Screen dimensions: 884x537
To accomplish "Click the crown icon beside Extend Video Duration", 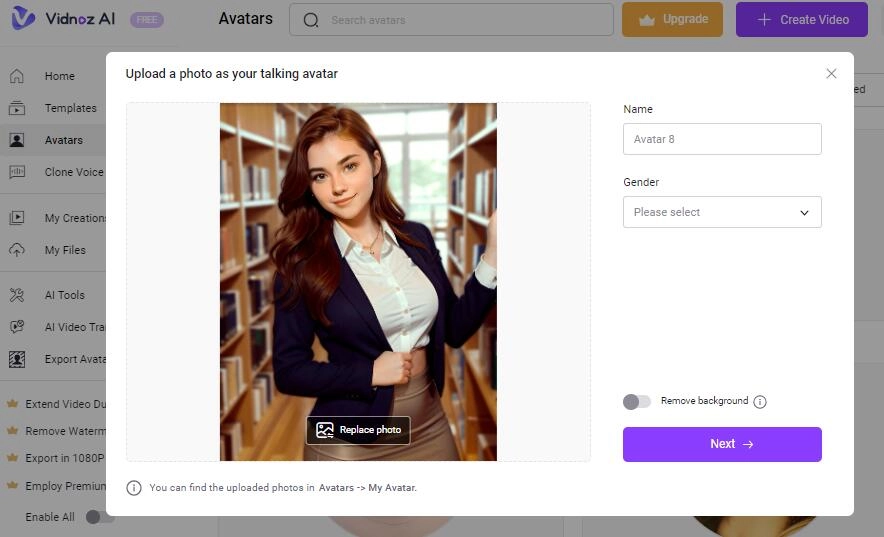I will 12,403.
